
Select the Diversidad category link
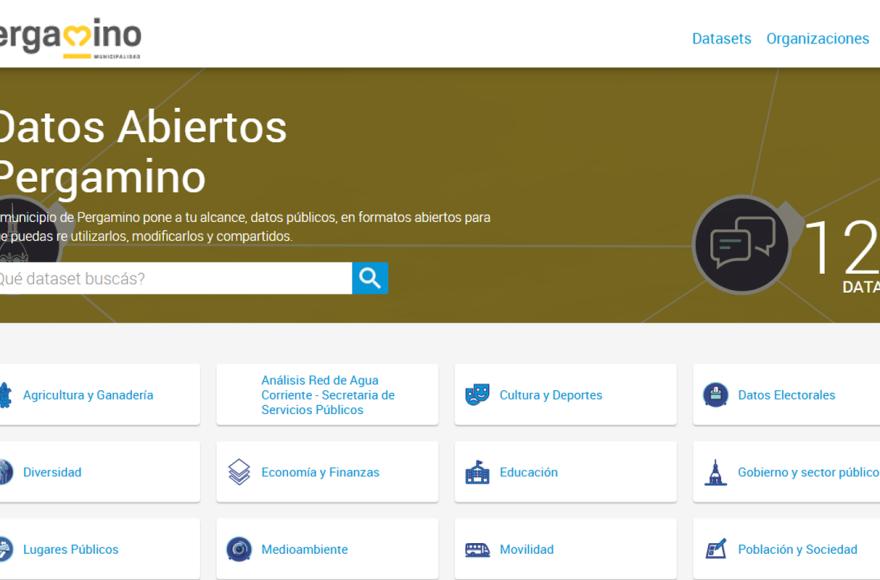tap(52, 472)
